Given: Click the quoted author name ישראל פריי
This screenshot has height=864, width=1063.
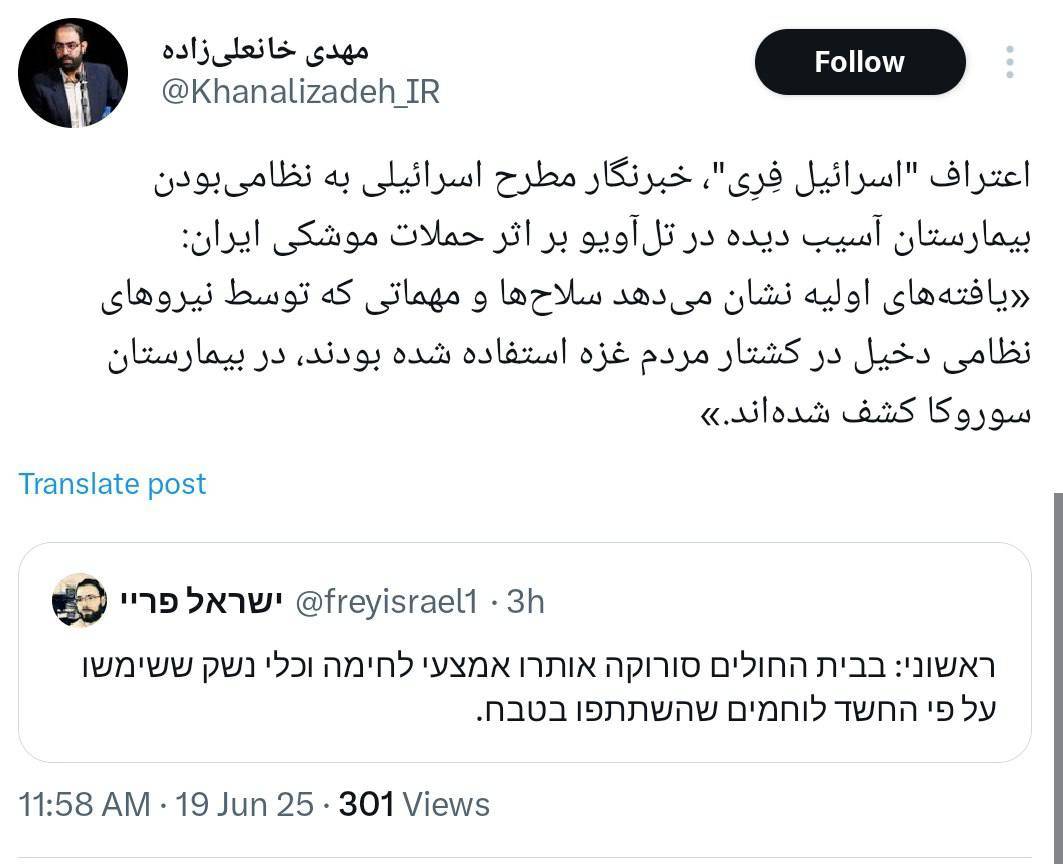Looking at the screenshot, I should click(x=202, y=600).
